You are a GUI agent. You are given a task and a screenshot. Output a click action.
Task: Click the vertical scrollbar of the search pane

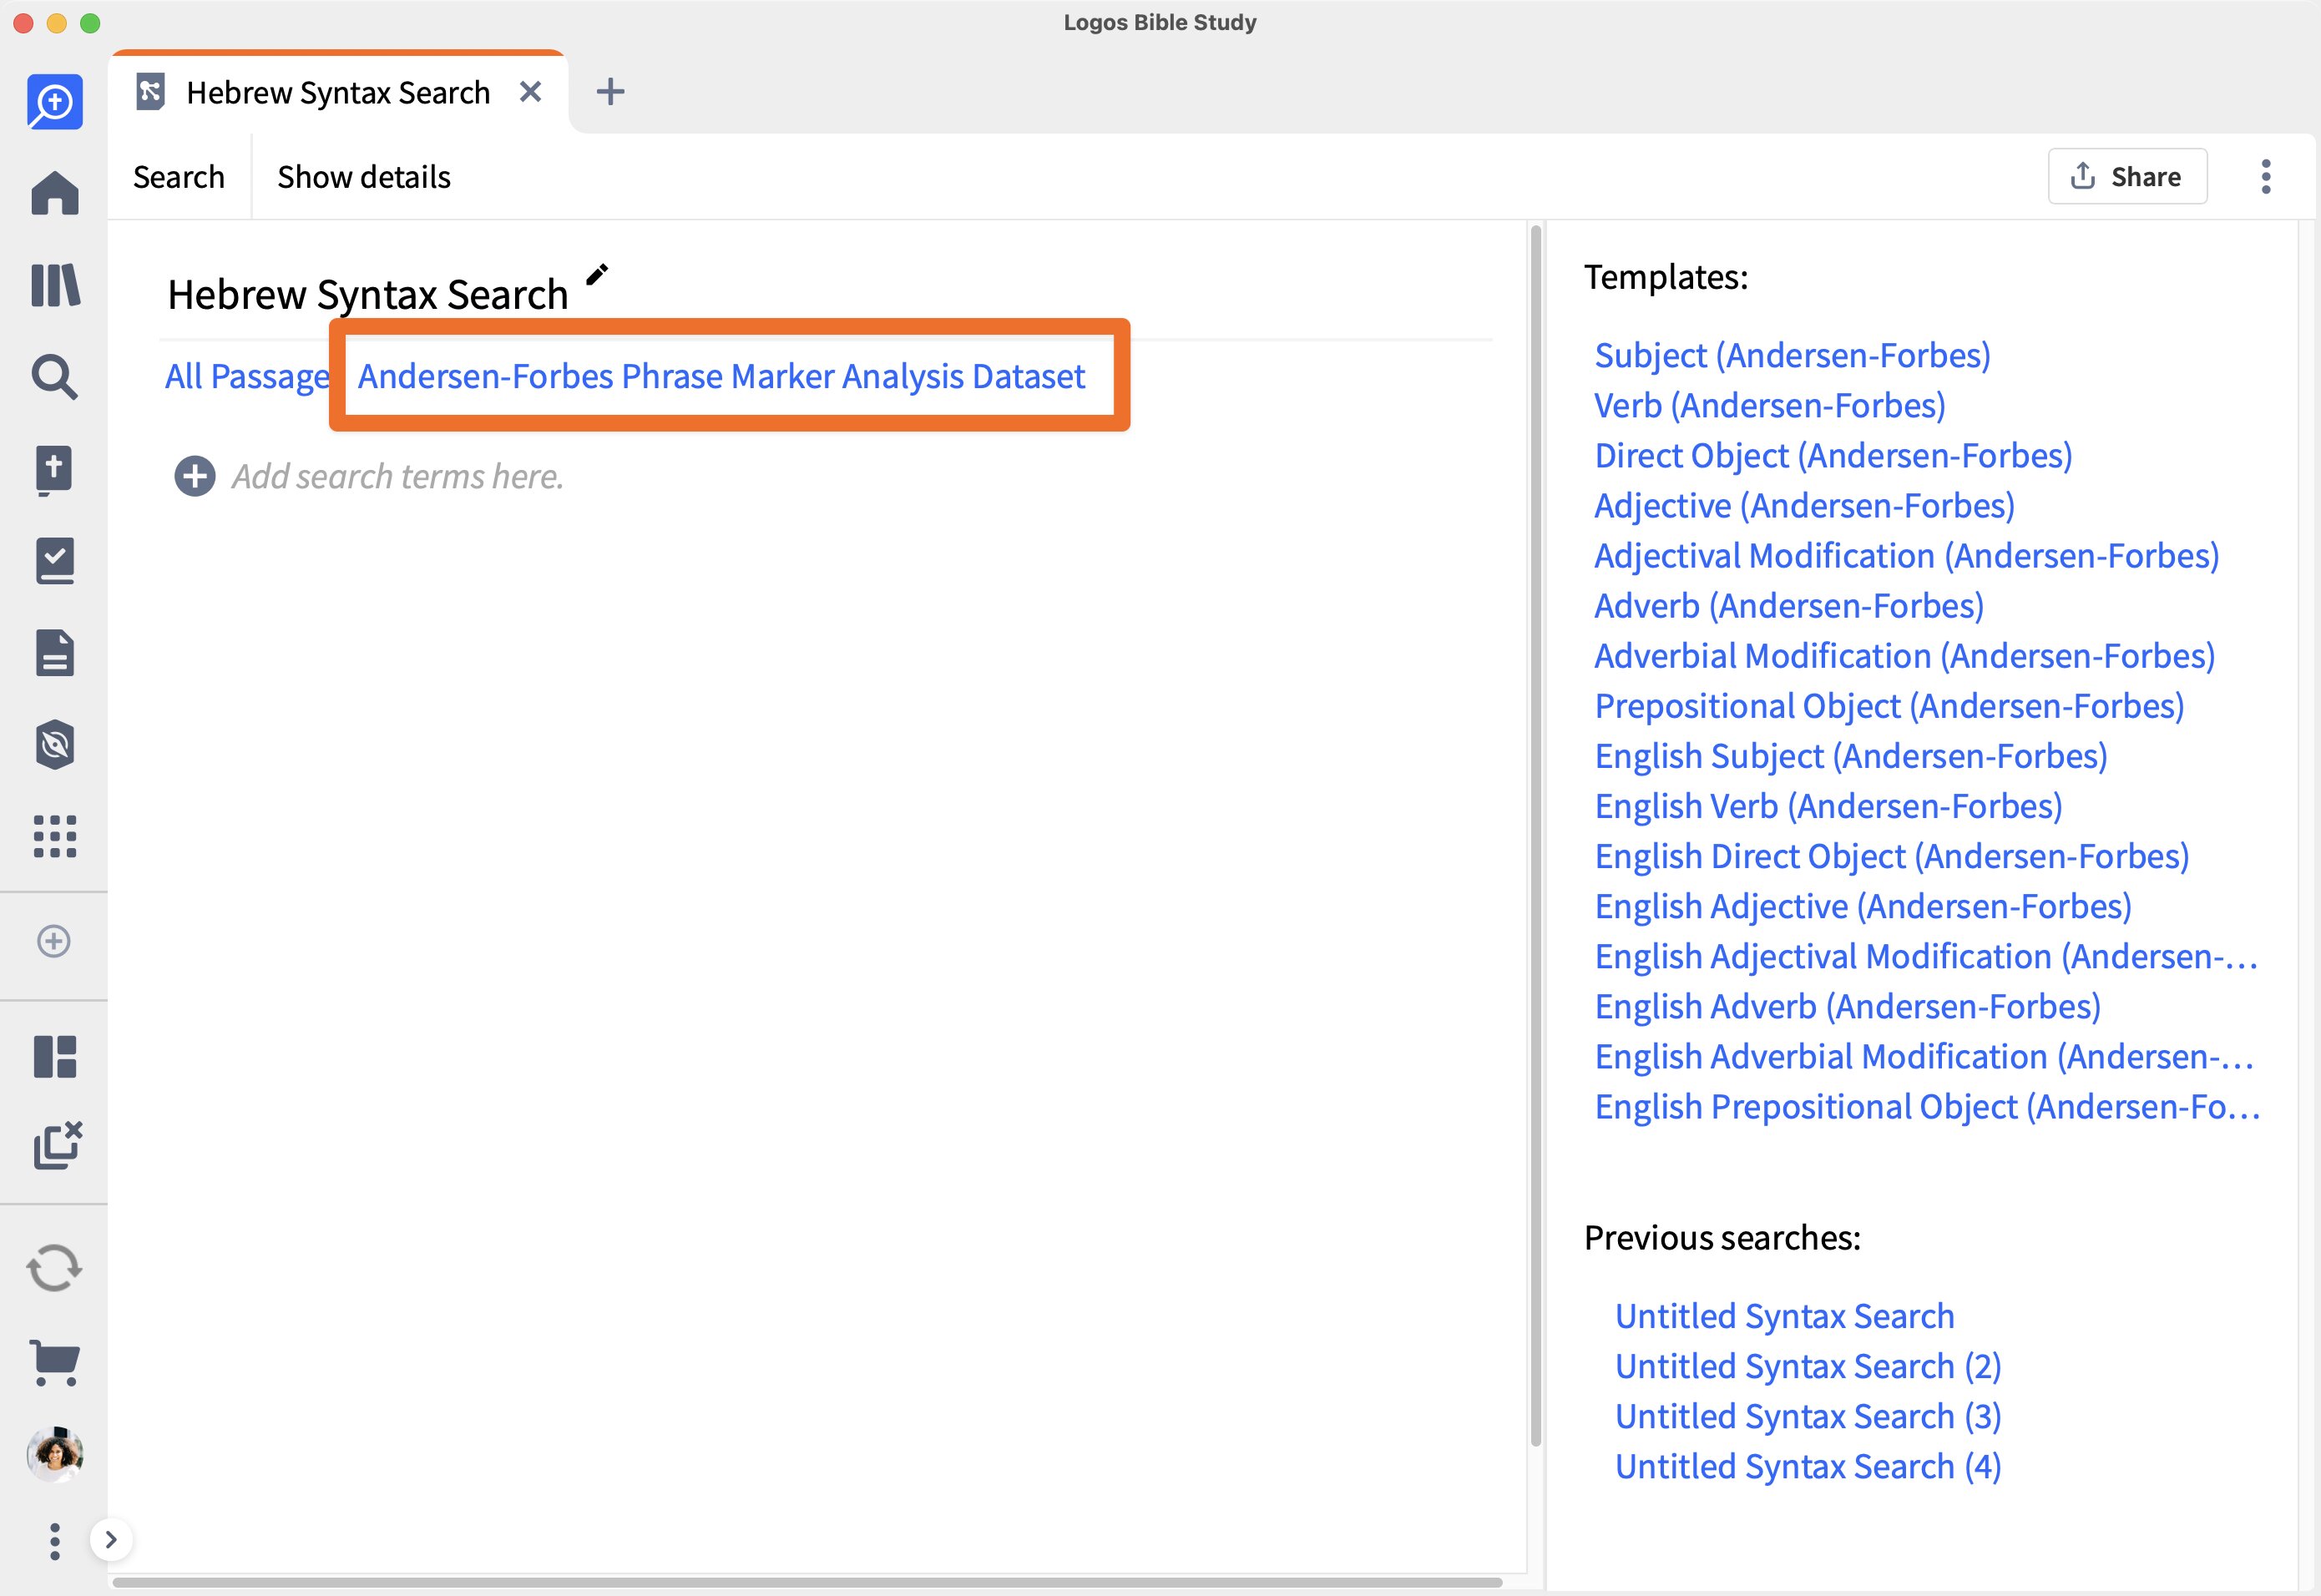(x=1536, y=835)
